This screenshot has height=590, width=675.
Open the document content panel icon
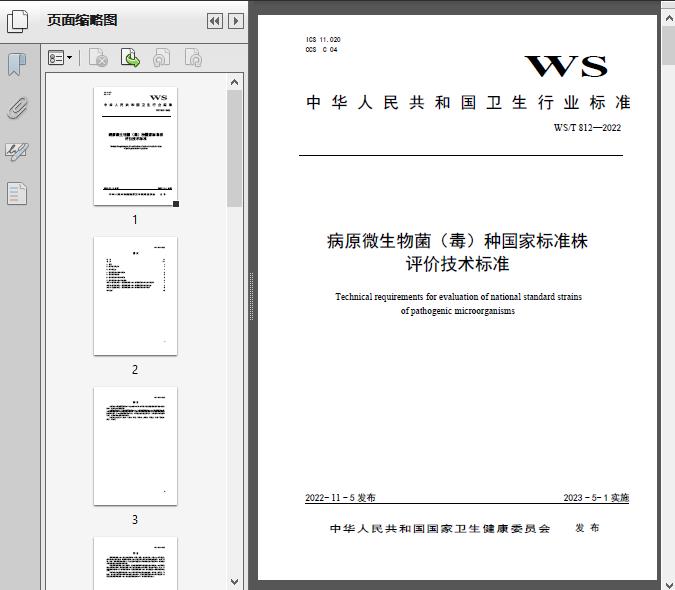click(x=17, y=193)
